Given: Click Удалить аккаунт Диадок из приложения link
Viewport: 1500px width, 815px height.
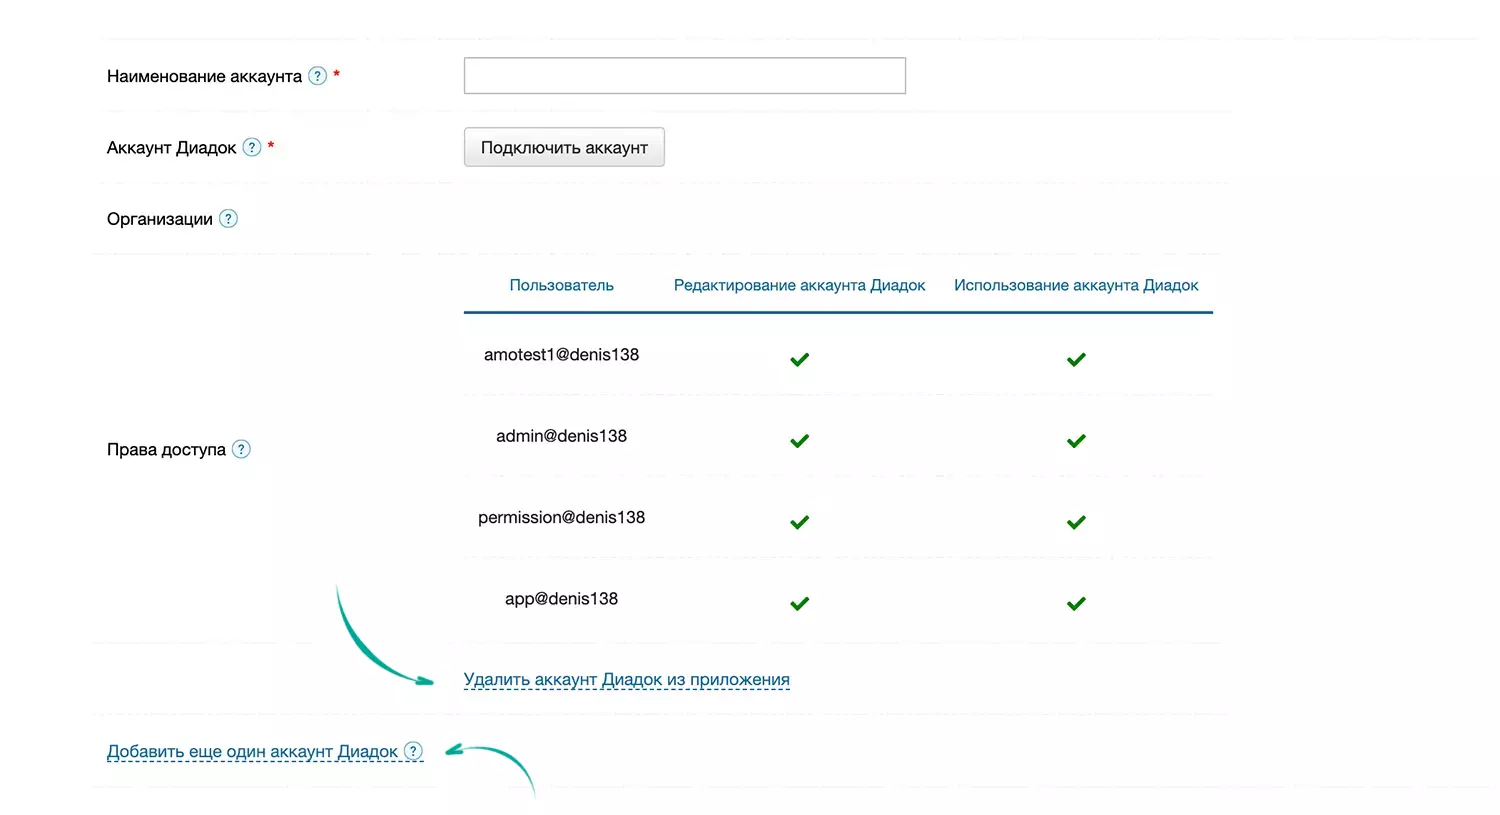Looking at the screenshot, I should (626, 680).
